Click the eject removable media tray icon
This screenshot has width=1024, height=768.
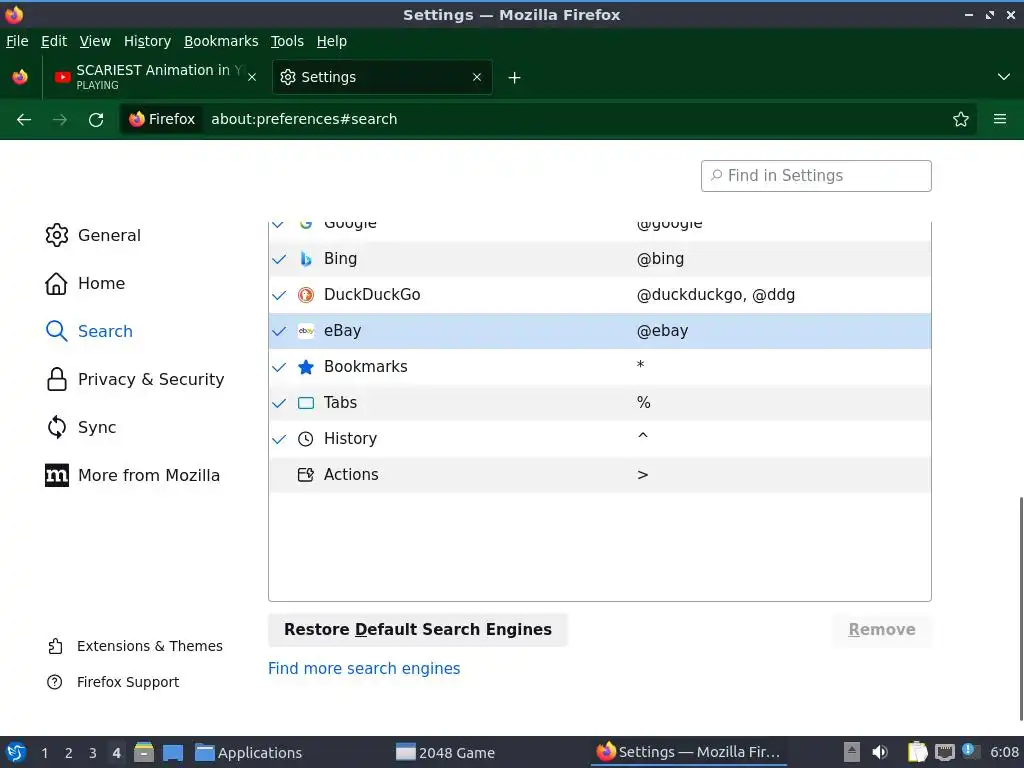[x=852, y=752]
